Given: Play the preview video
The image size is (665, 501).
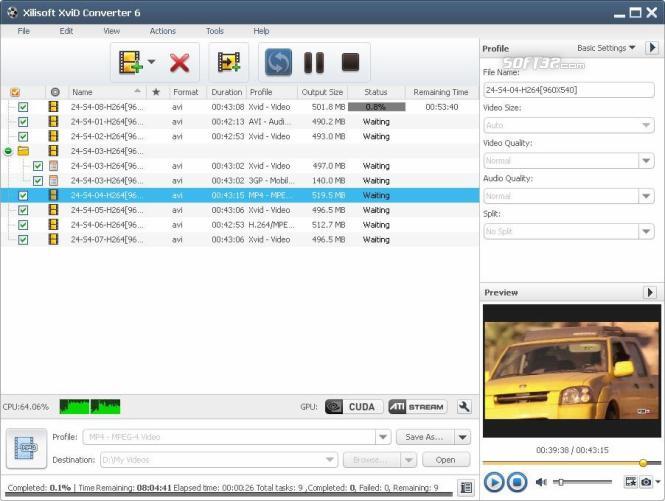Looking at the screenshot, I should 494,482.
